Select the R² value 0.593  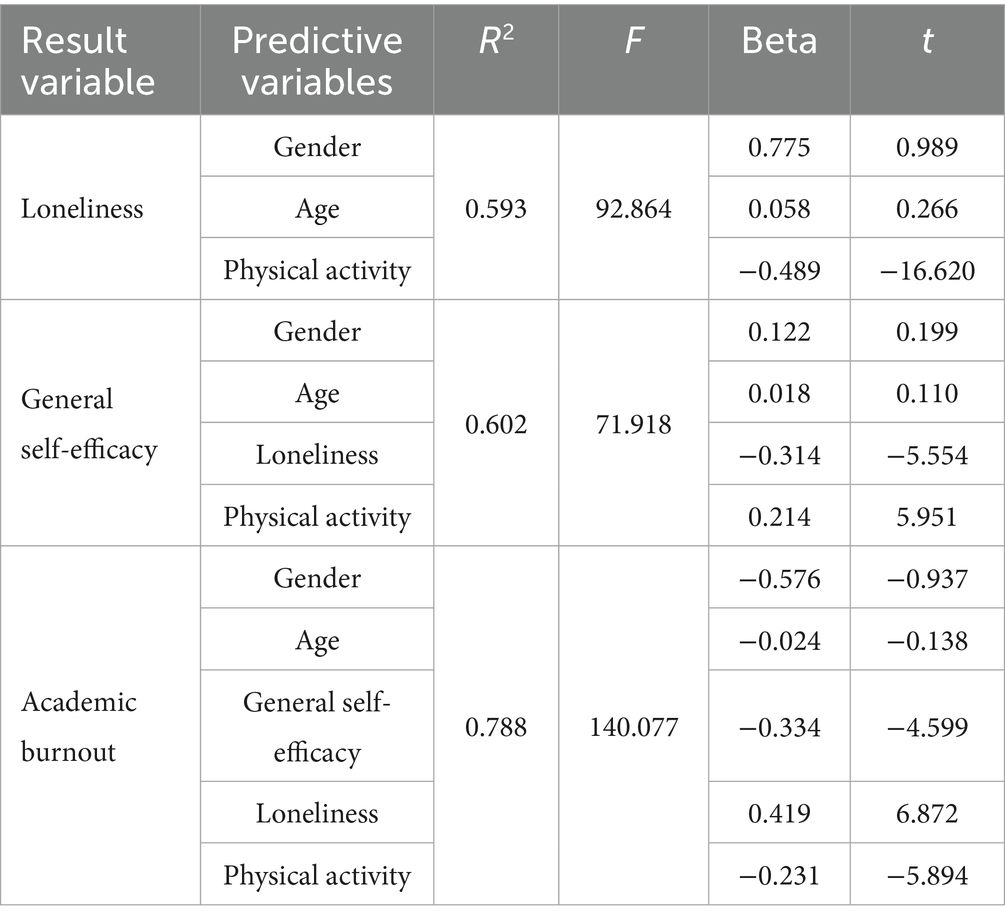tap(495, 208)
